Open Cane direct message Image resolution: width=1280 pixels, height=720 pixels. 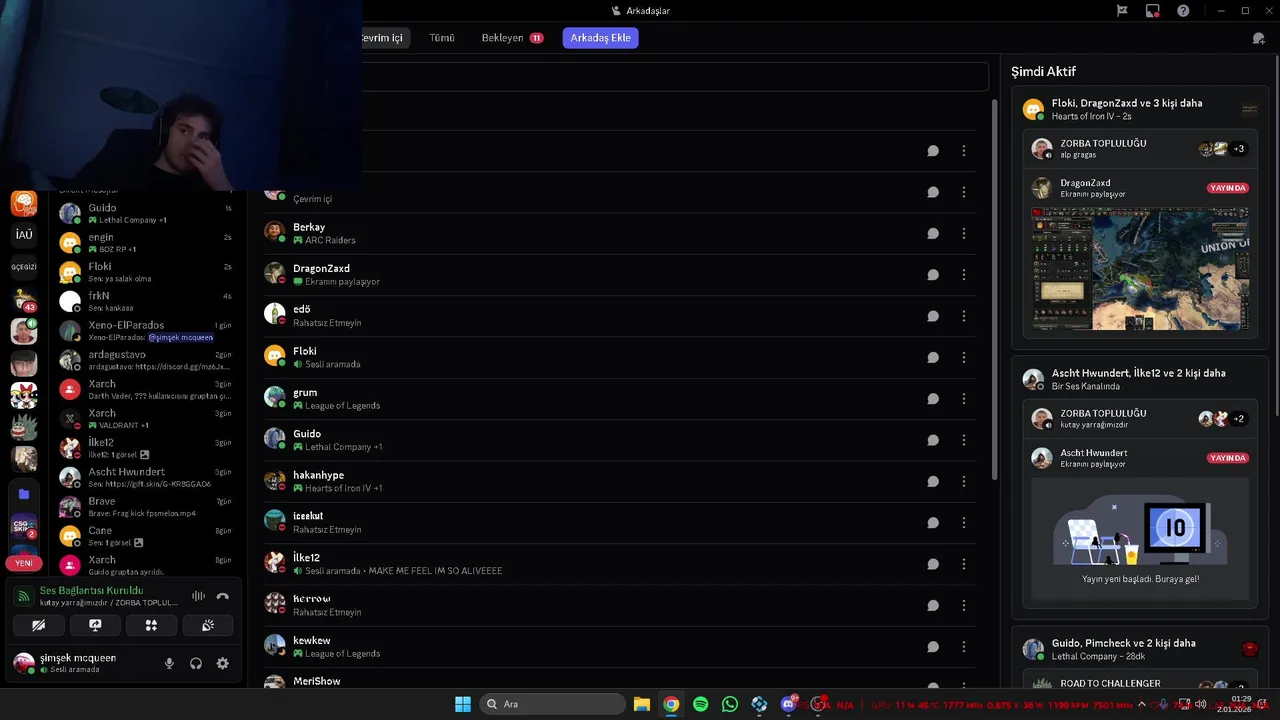coord(146,536)
